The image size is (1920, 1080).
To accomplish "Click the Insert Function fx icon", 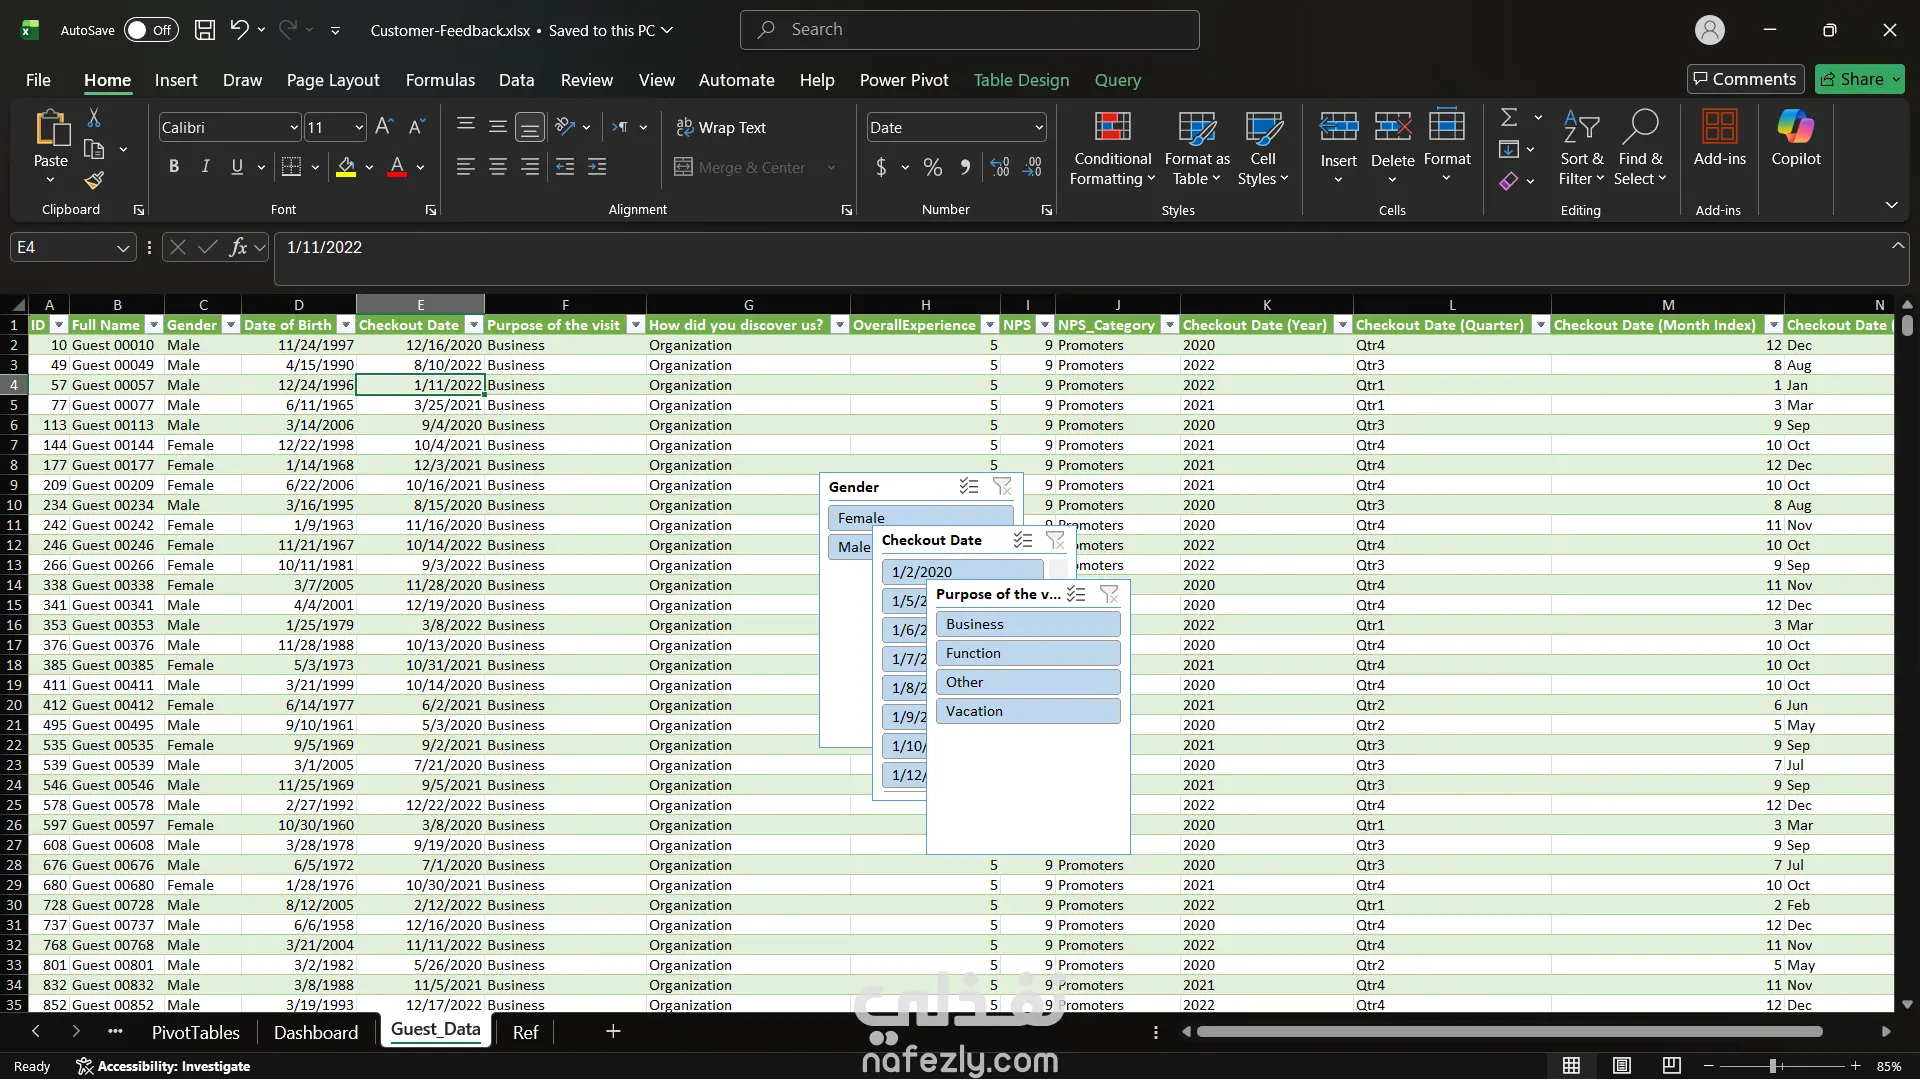I will pyautogui.click(x=238, y=247).
